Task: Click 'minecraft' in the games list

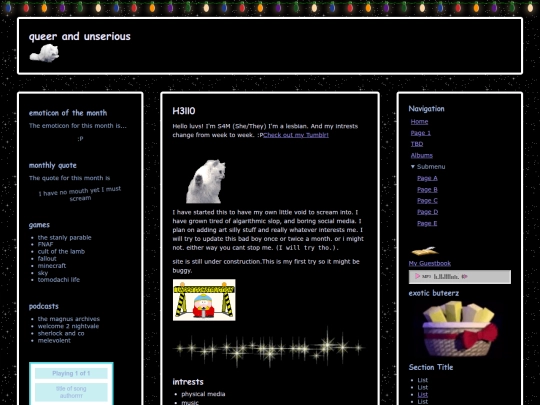Action: pos(52,266)
